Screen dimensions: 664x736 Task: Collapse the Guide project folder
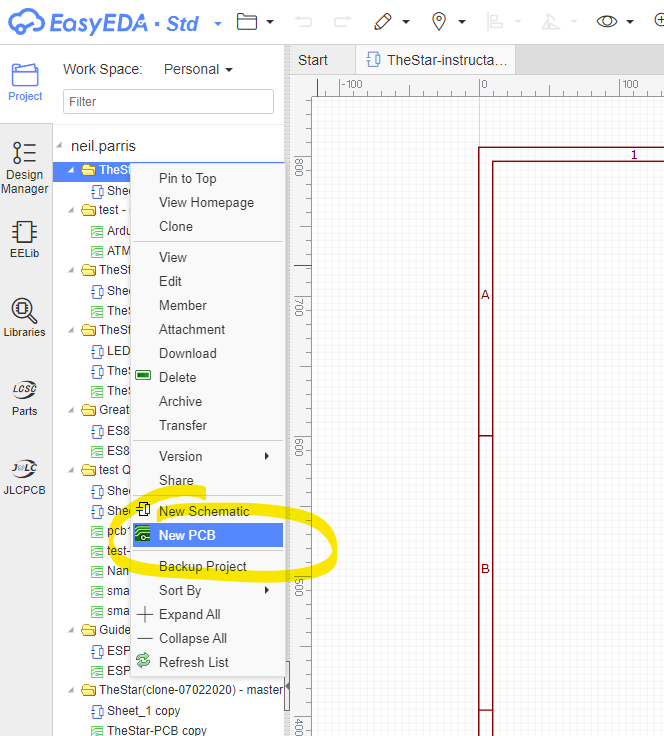(71, 630)
